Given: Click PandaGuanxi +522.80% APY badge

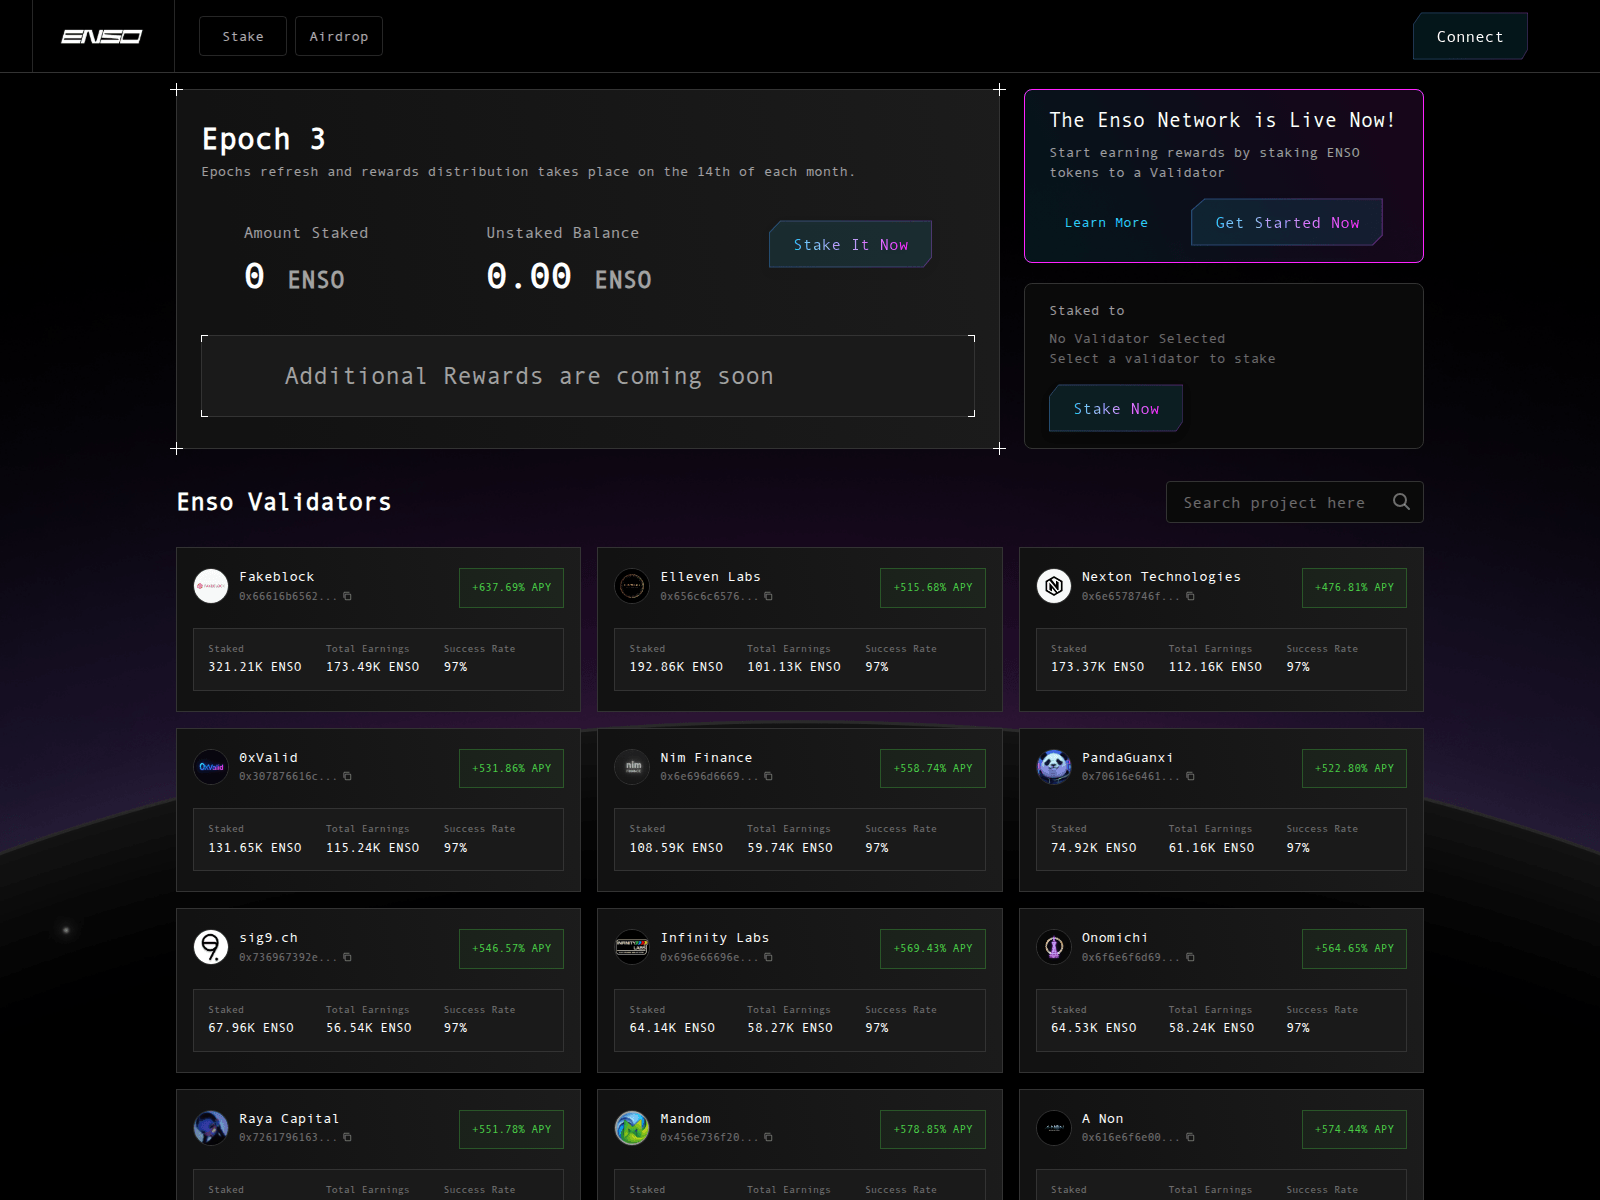Looking at the screenshot, I should point(1354,768).
